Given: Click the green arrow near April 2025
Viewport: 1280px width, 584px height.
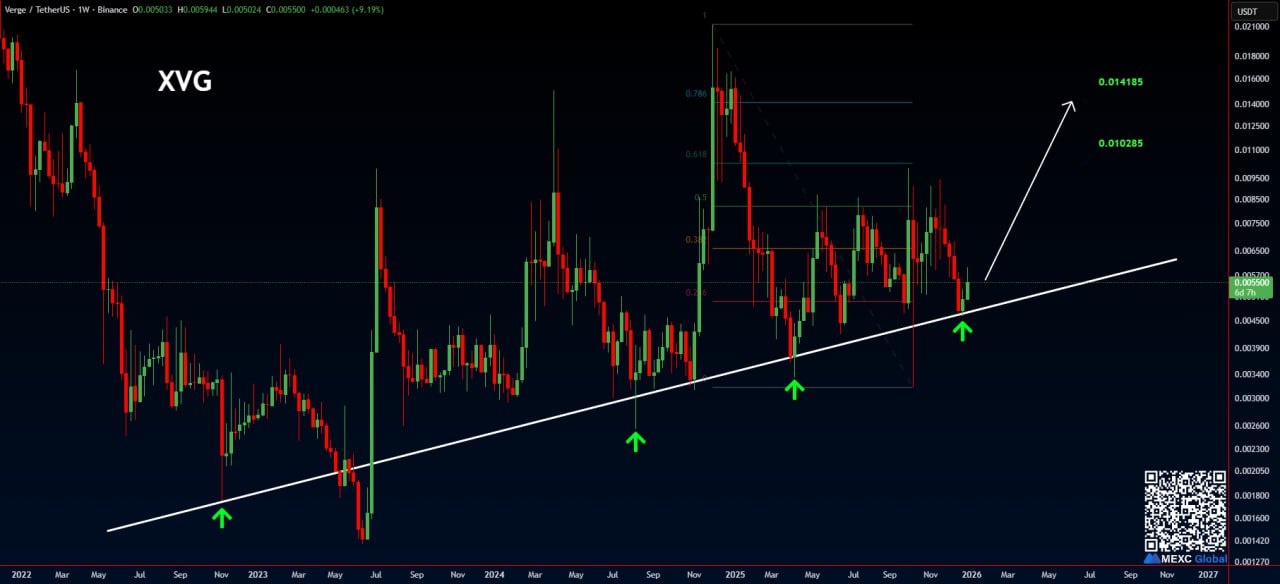Looking at the screenshot, I should click(x=794, y=389).
